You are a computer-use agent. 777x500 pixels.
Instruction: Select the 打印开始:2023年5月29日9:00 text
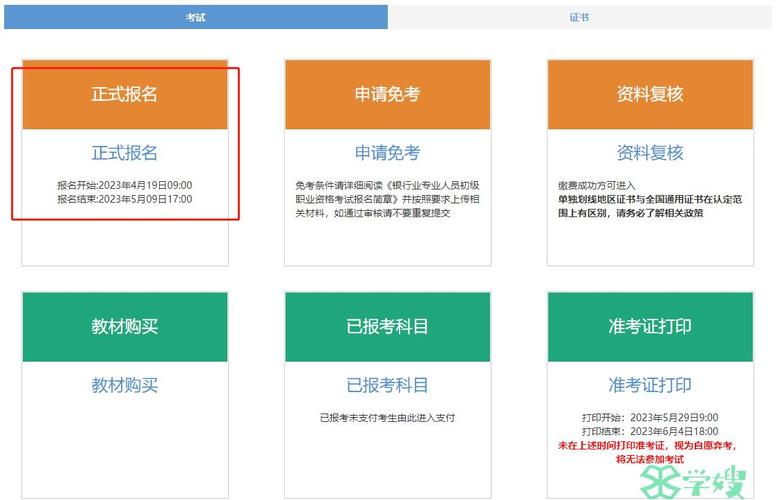click(650, 418)
